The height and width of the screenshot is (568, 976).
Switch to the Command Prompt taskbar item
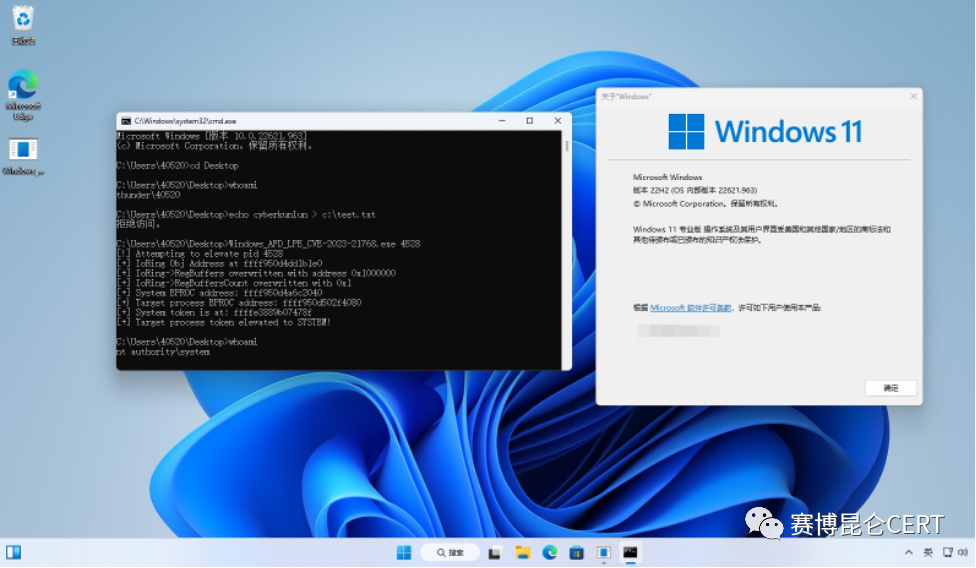coord(631,552)
